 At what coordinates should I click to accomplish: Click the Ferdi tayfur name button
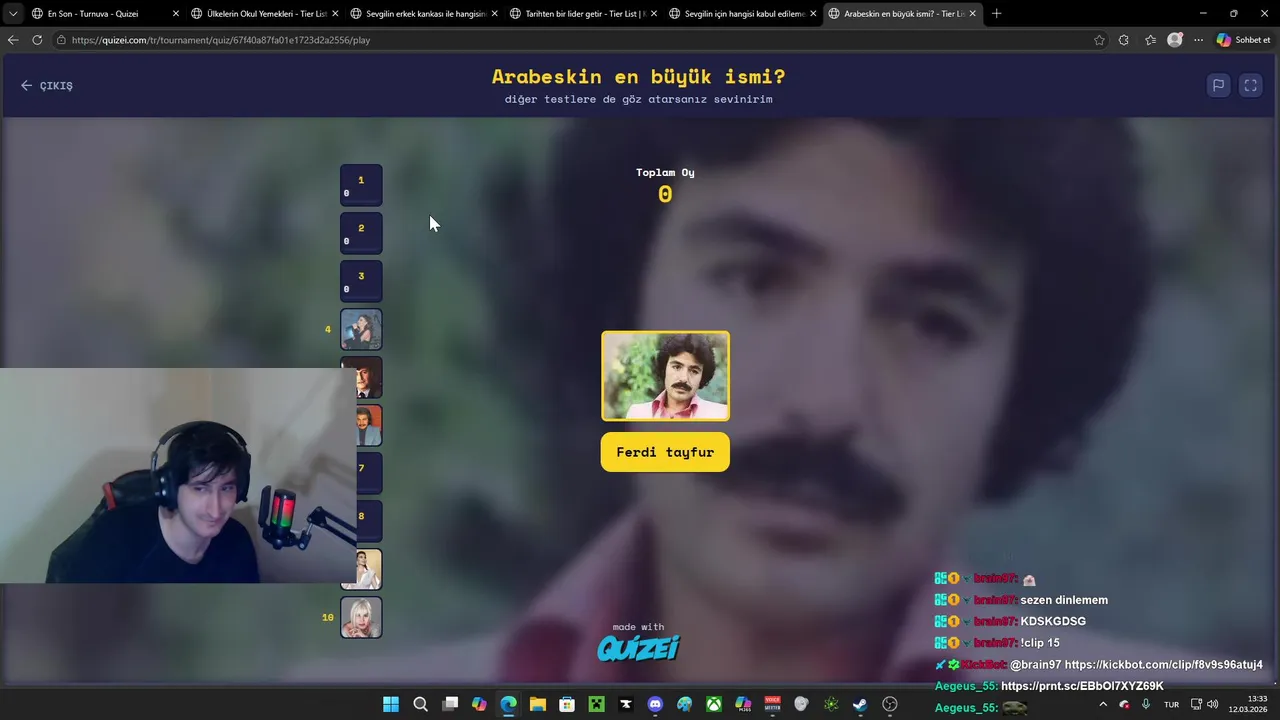coord(665,452)
